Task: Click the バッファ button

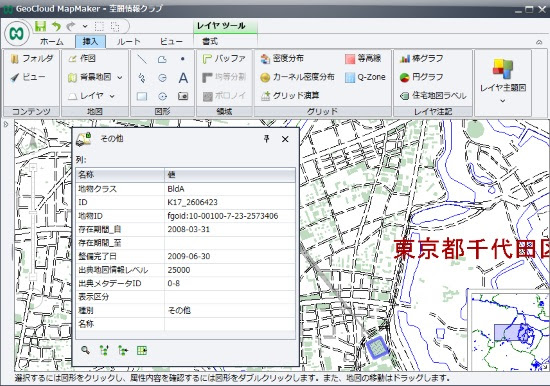Action: (224, 59)
